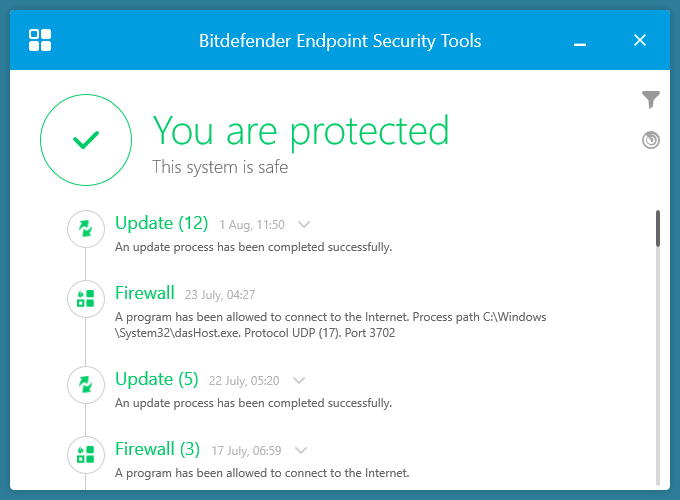Minimize the Bitdefender window

tap(582, 42)
